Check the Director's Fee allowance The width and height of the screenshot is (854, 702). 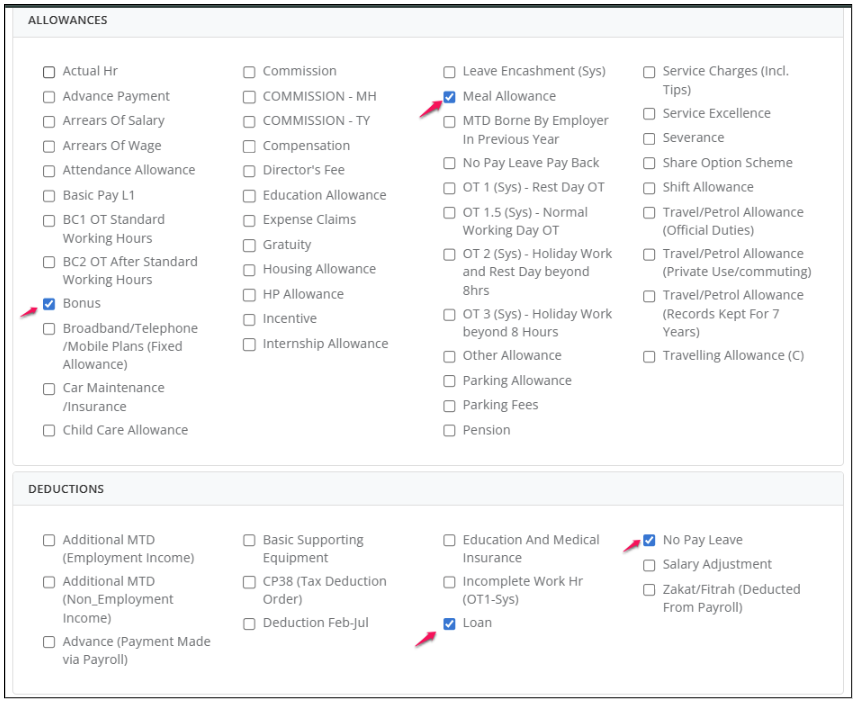point(249,171)
